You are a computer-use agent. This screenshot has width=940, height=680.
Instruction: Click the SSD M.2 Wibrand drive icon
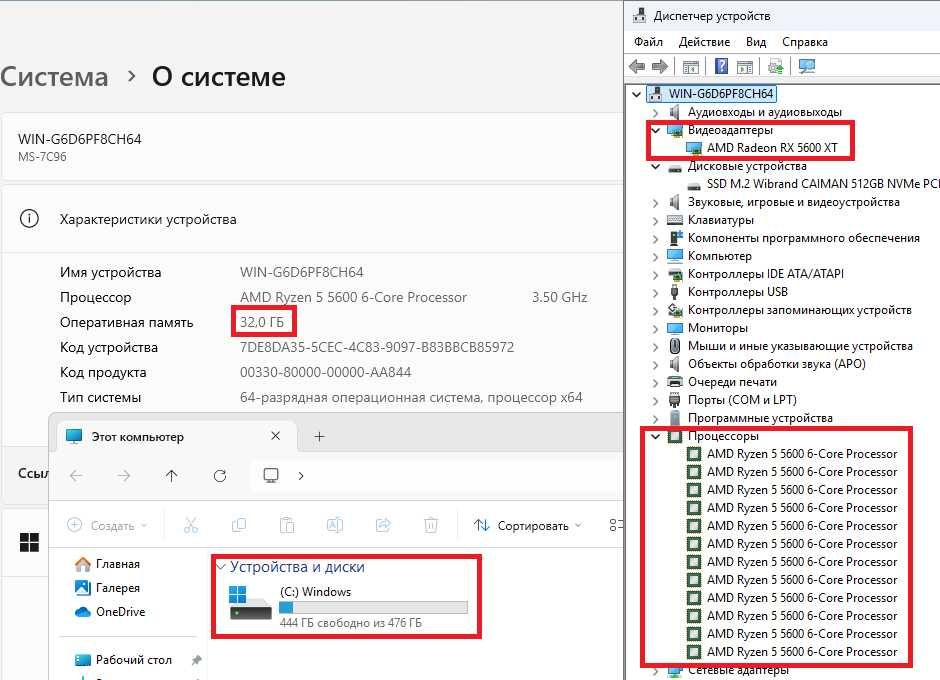(694, 185)
